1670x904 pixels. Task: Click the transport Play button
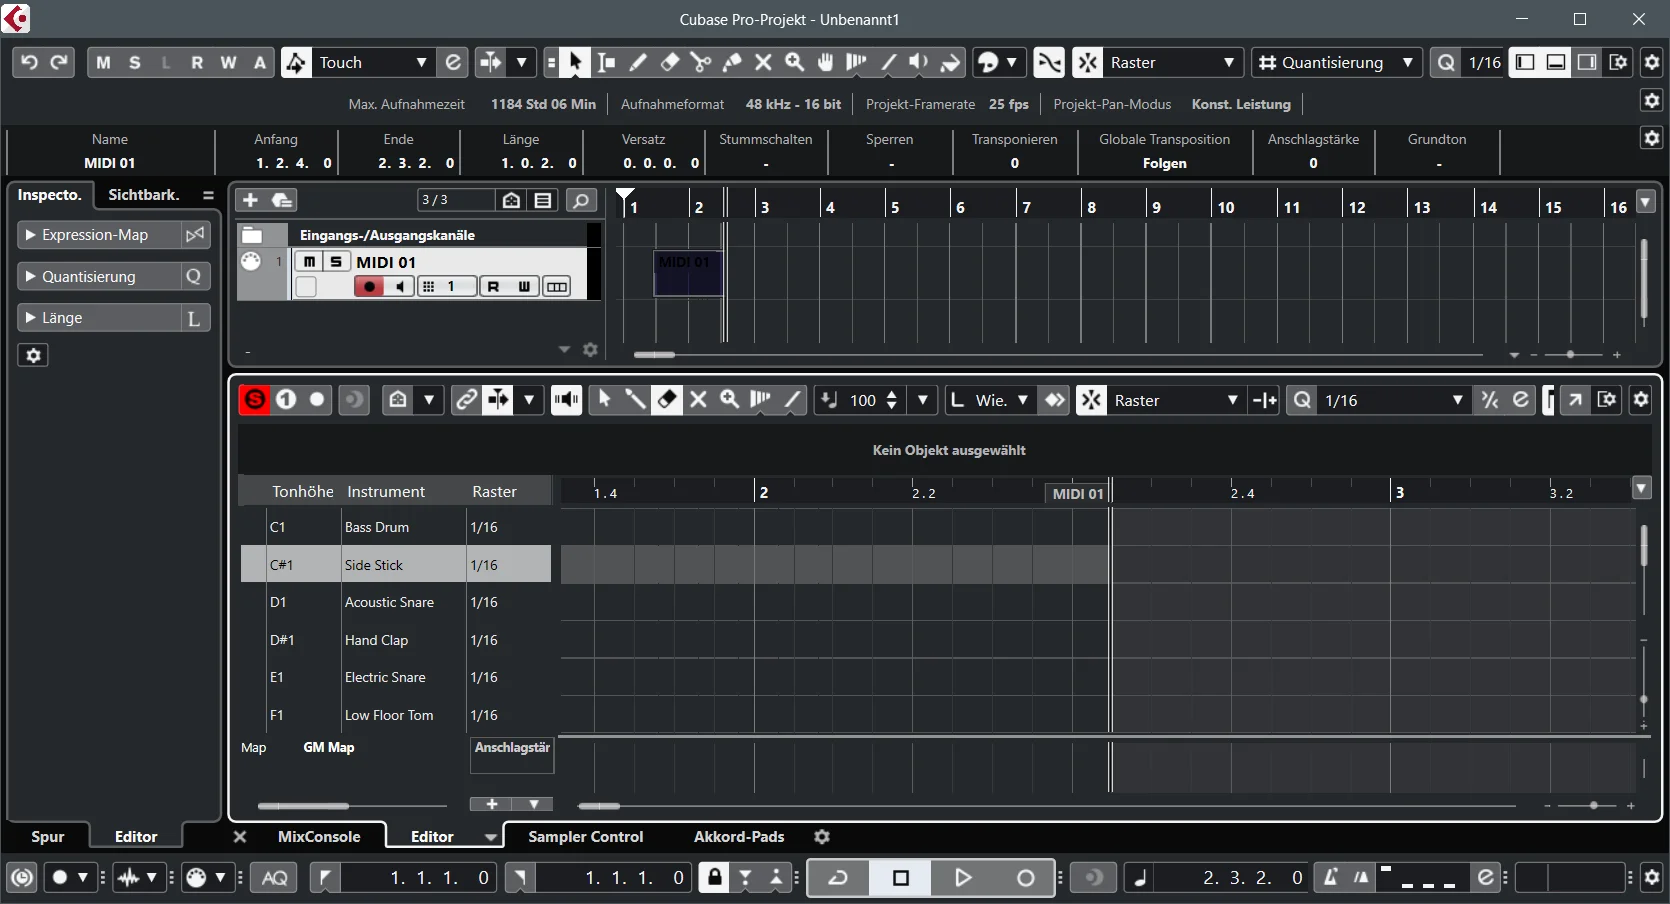pyautogui.click(x=962, y=878)
